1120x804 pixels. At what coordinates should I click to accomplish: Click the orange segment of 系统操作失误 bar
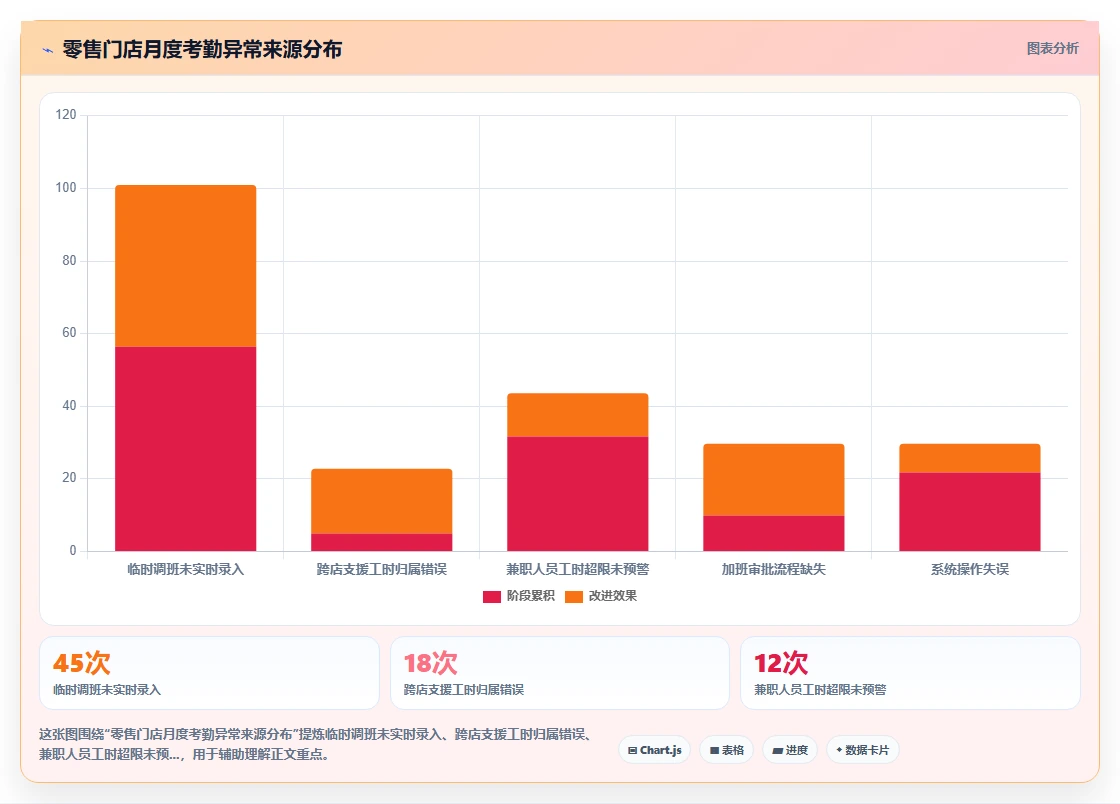tap(970, 458)
